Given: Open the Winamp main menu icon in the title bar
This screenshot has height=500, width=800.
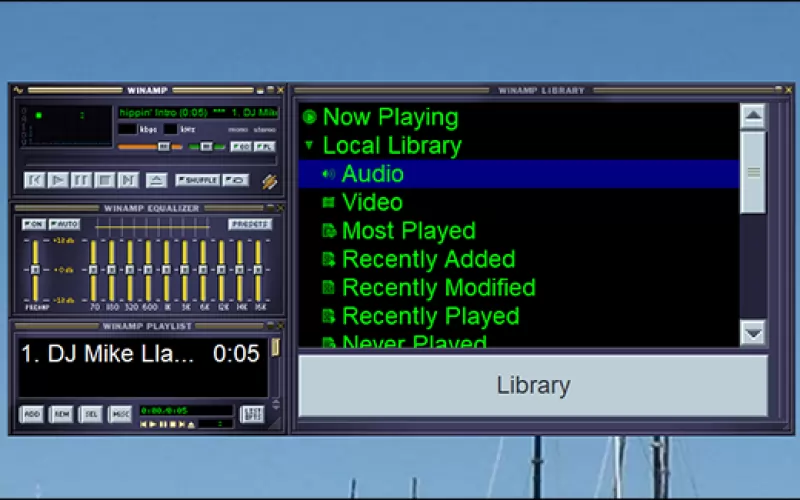Looking at the screenshot, I should 18,90.
